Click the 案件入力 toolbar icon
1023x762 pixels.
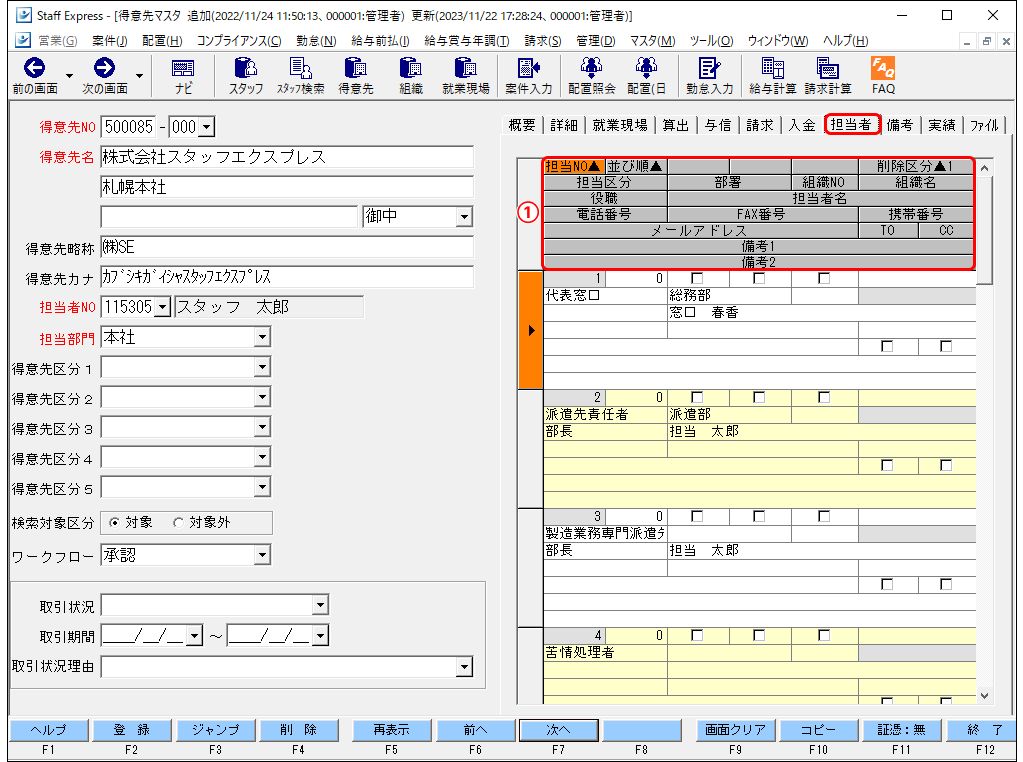pos(528,76)
